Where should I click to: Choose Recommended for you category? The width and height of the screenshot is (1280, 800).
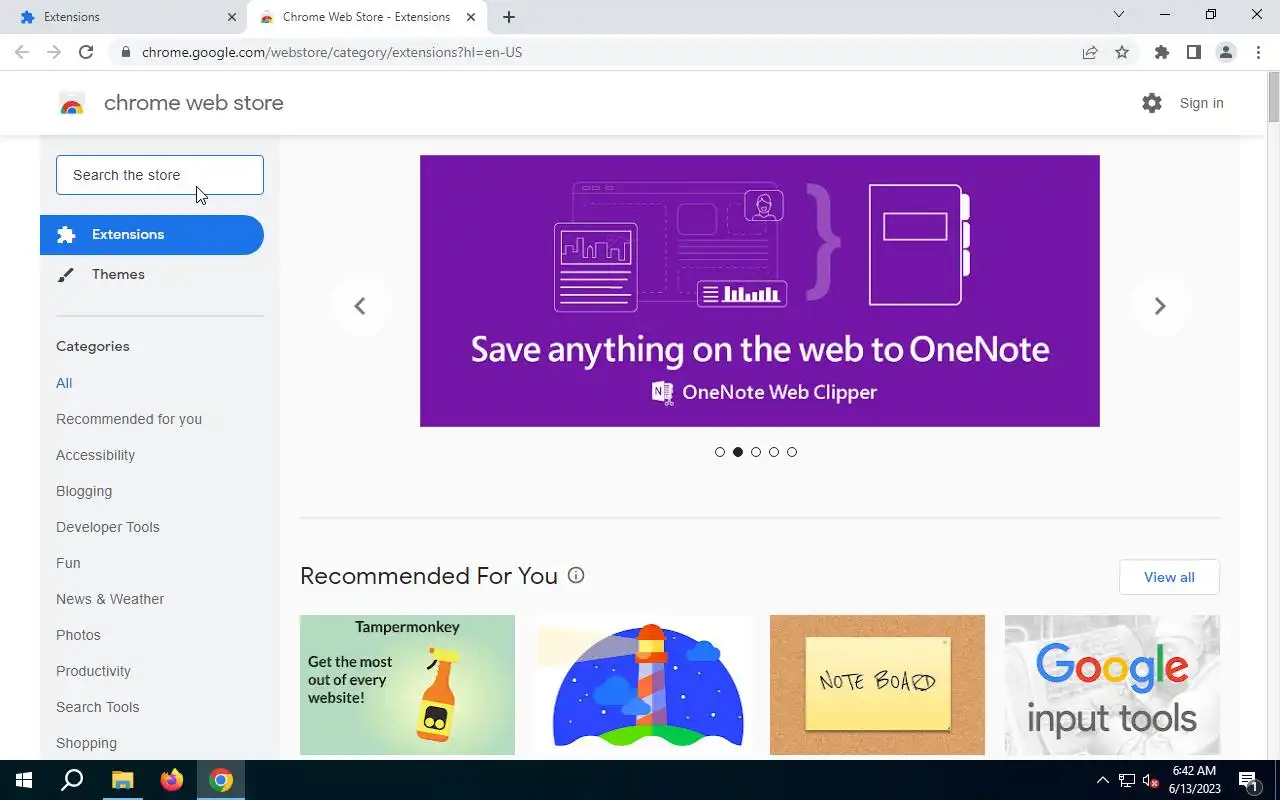tap(129, 419)
